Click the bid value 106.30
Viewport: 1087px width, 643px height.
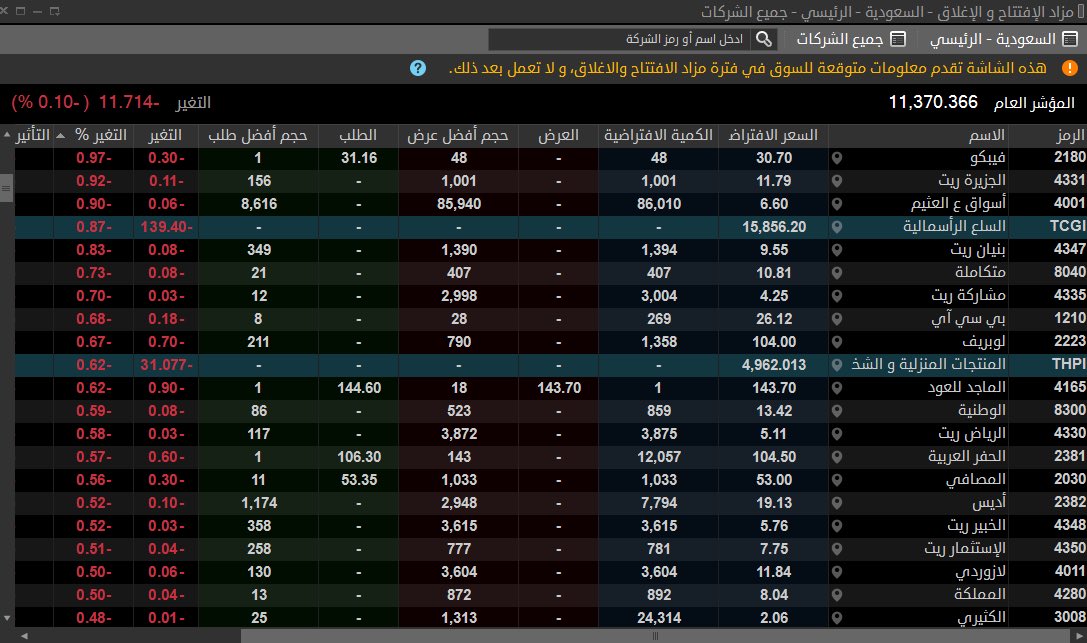(359, 457)
